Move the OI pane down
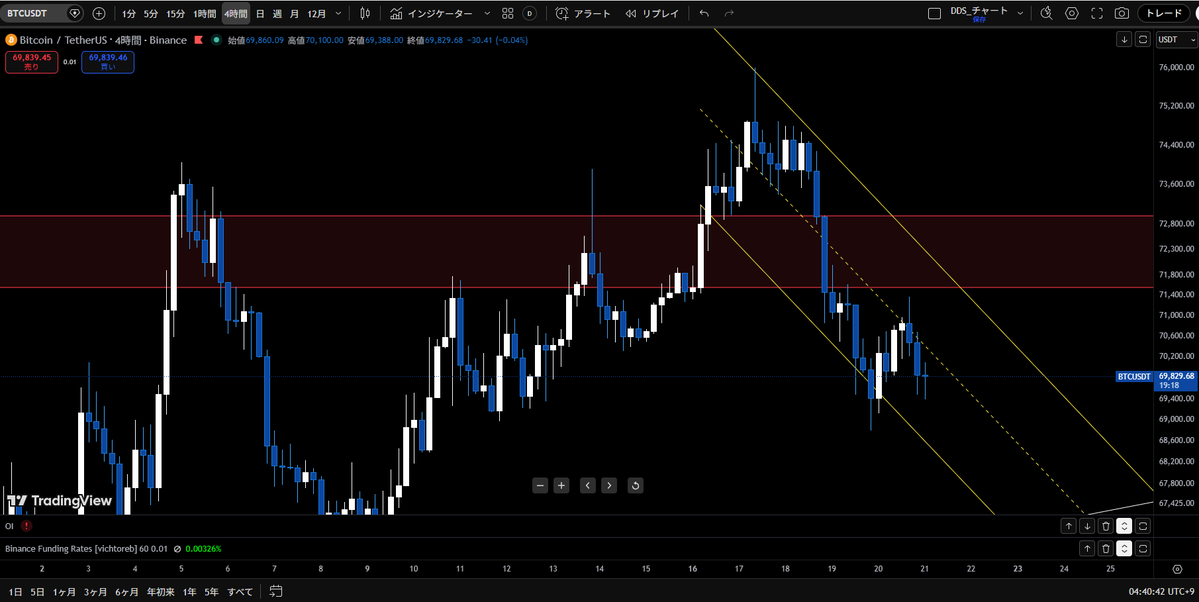 pyautogui.click(x=1087, y=526)
